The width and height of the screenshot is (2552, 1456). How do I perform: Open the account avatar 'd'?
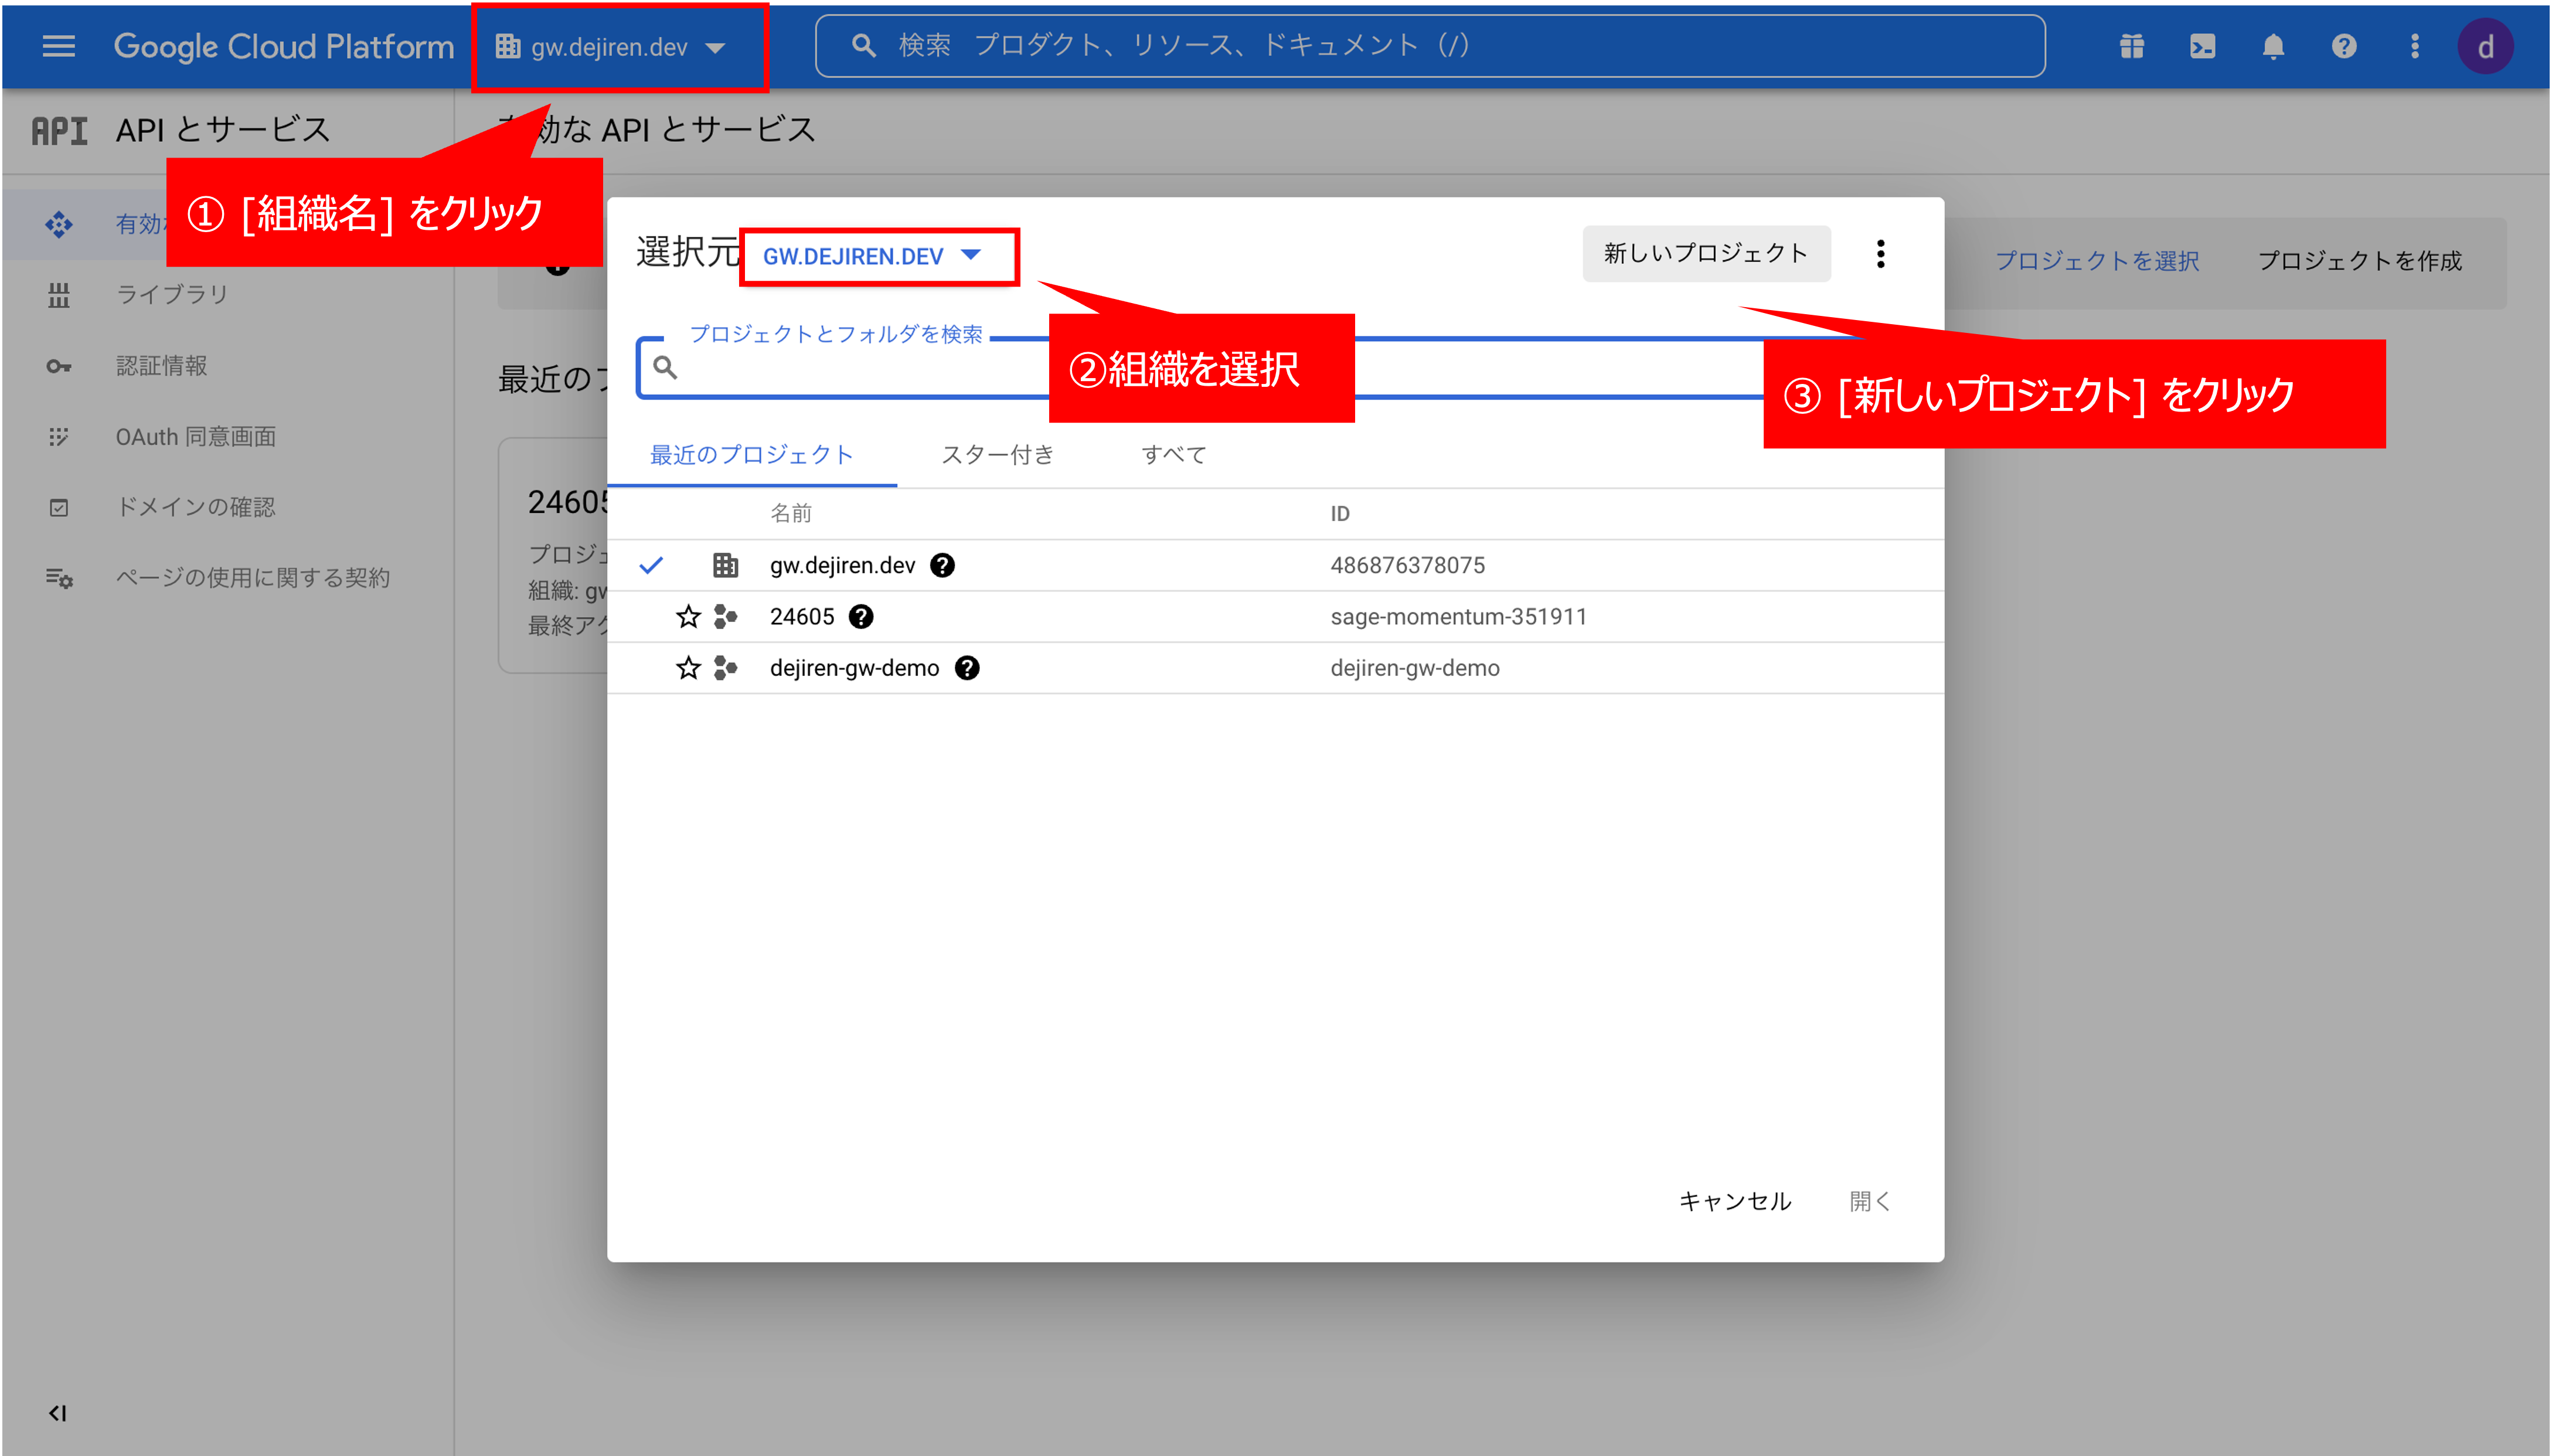point(2486,47)
